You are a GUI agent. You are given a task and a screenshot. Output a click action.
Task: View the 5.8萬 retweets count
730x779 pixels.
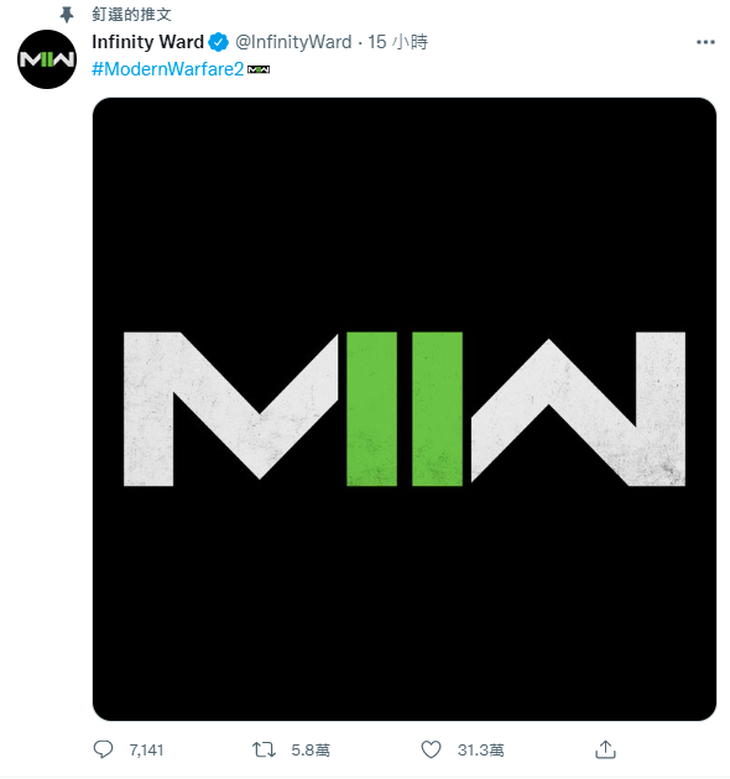pos(311,750)
